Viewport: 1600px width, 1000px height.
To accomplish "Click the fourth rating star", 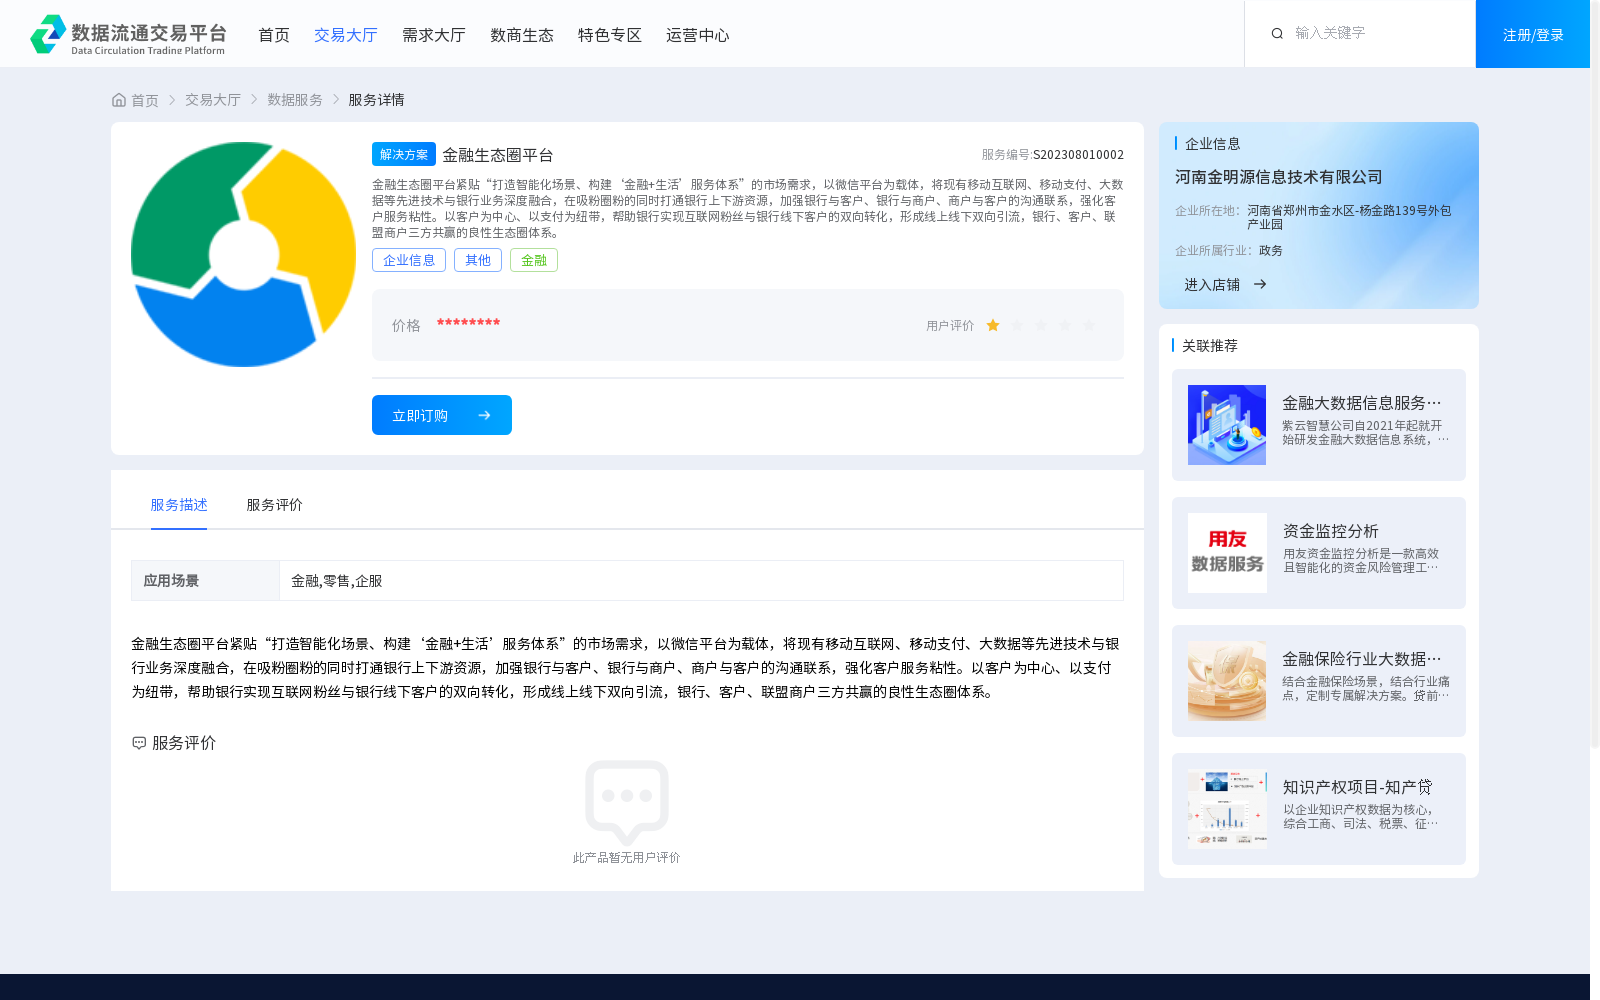I will 1065,325.
